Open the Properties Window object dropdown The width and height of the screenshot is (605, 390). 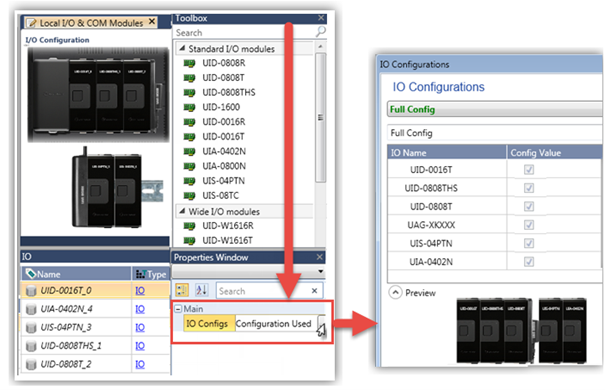click(320, 272)
